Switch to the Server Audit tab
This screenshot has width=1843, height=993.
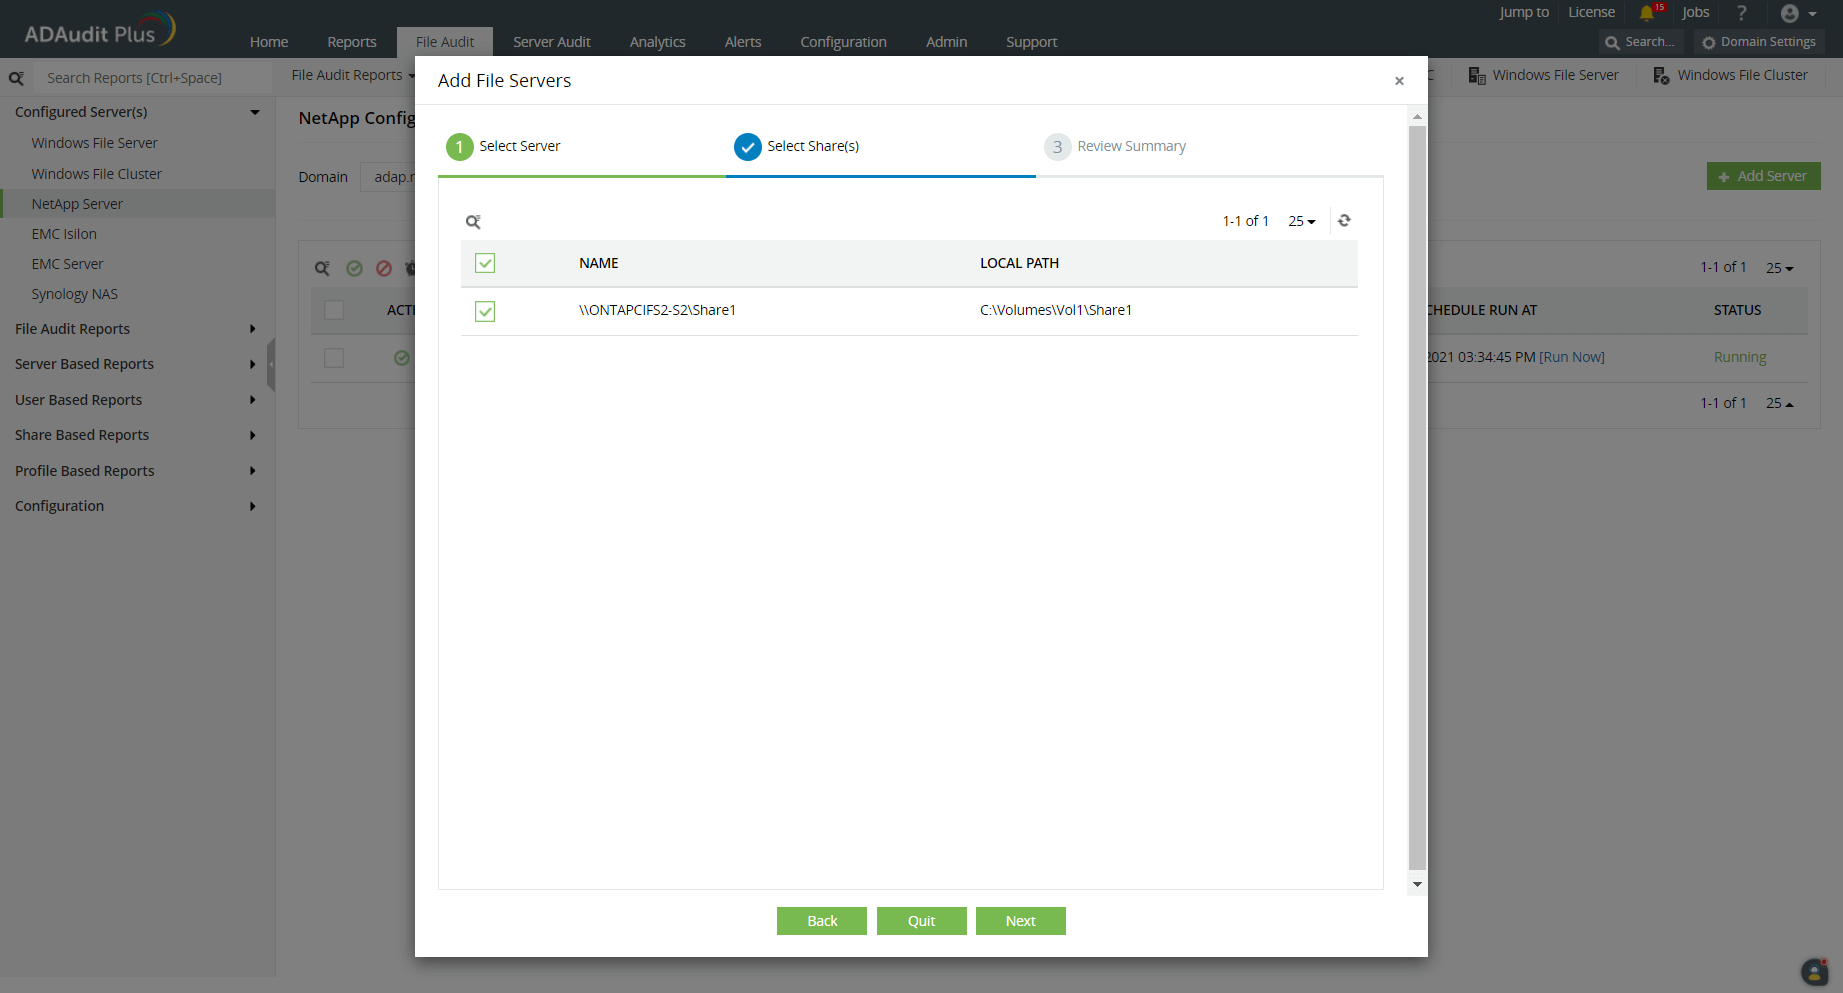(x=552, y=42)
